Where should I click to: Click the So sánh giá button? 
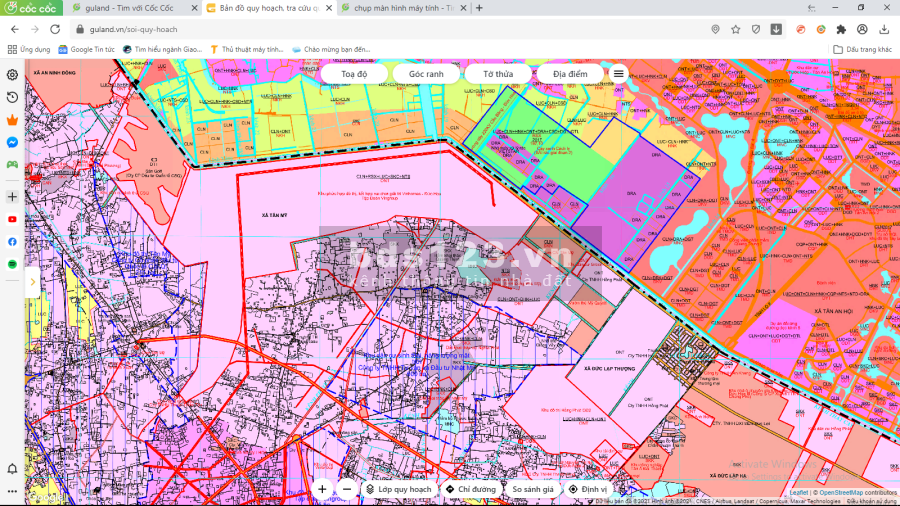click(533, 489)
